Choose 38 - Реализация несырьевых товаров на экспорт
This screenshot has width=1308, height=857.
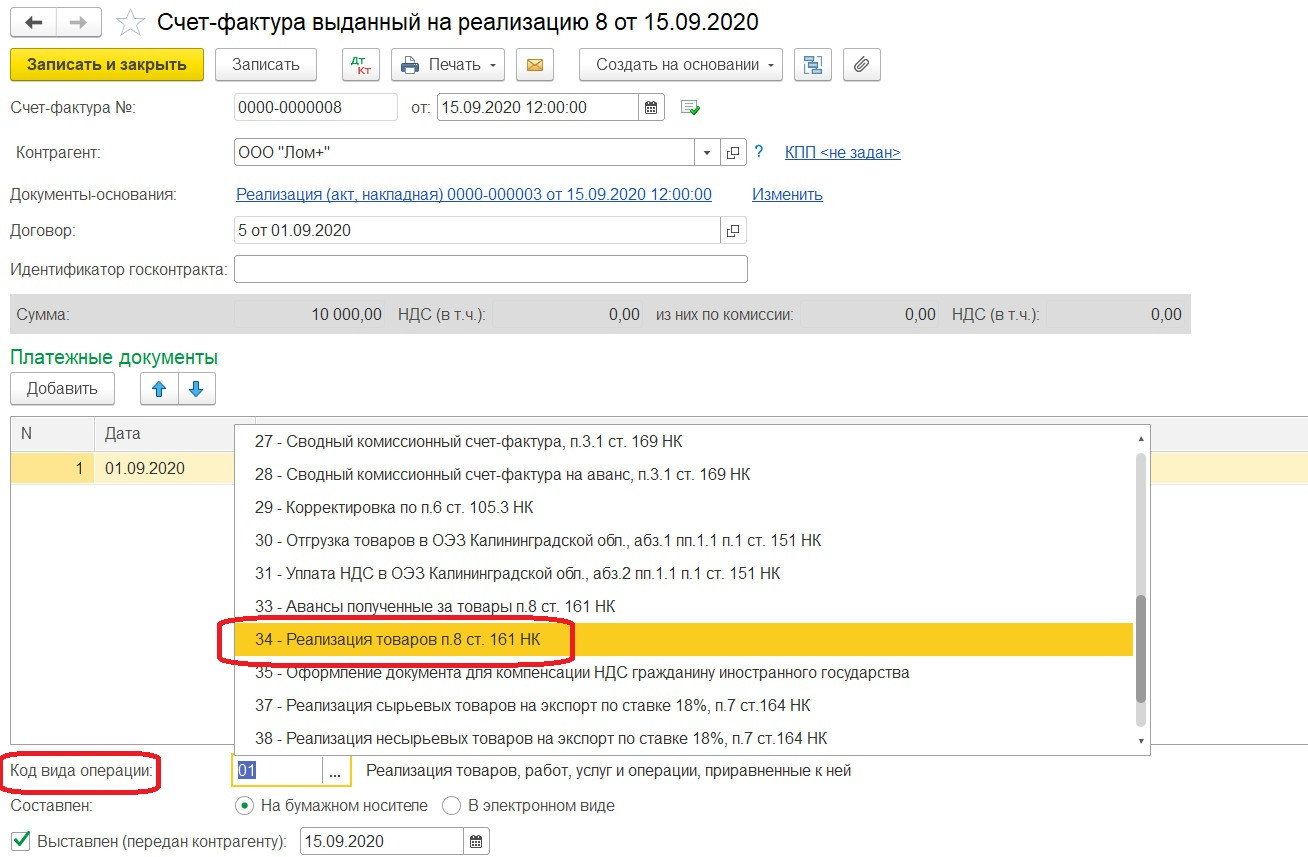point(684,738)
